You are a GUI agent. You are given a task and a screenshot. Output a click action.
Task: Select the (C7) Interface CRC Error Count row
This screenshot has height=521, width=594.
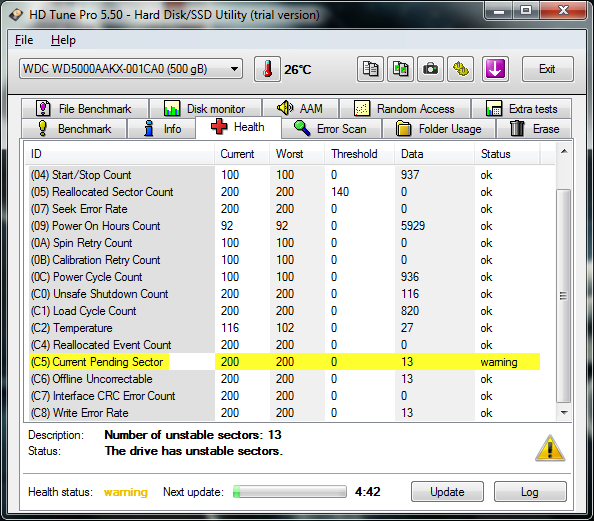click(283, 396)
